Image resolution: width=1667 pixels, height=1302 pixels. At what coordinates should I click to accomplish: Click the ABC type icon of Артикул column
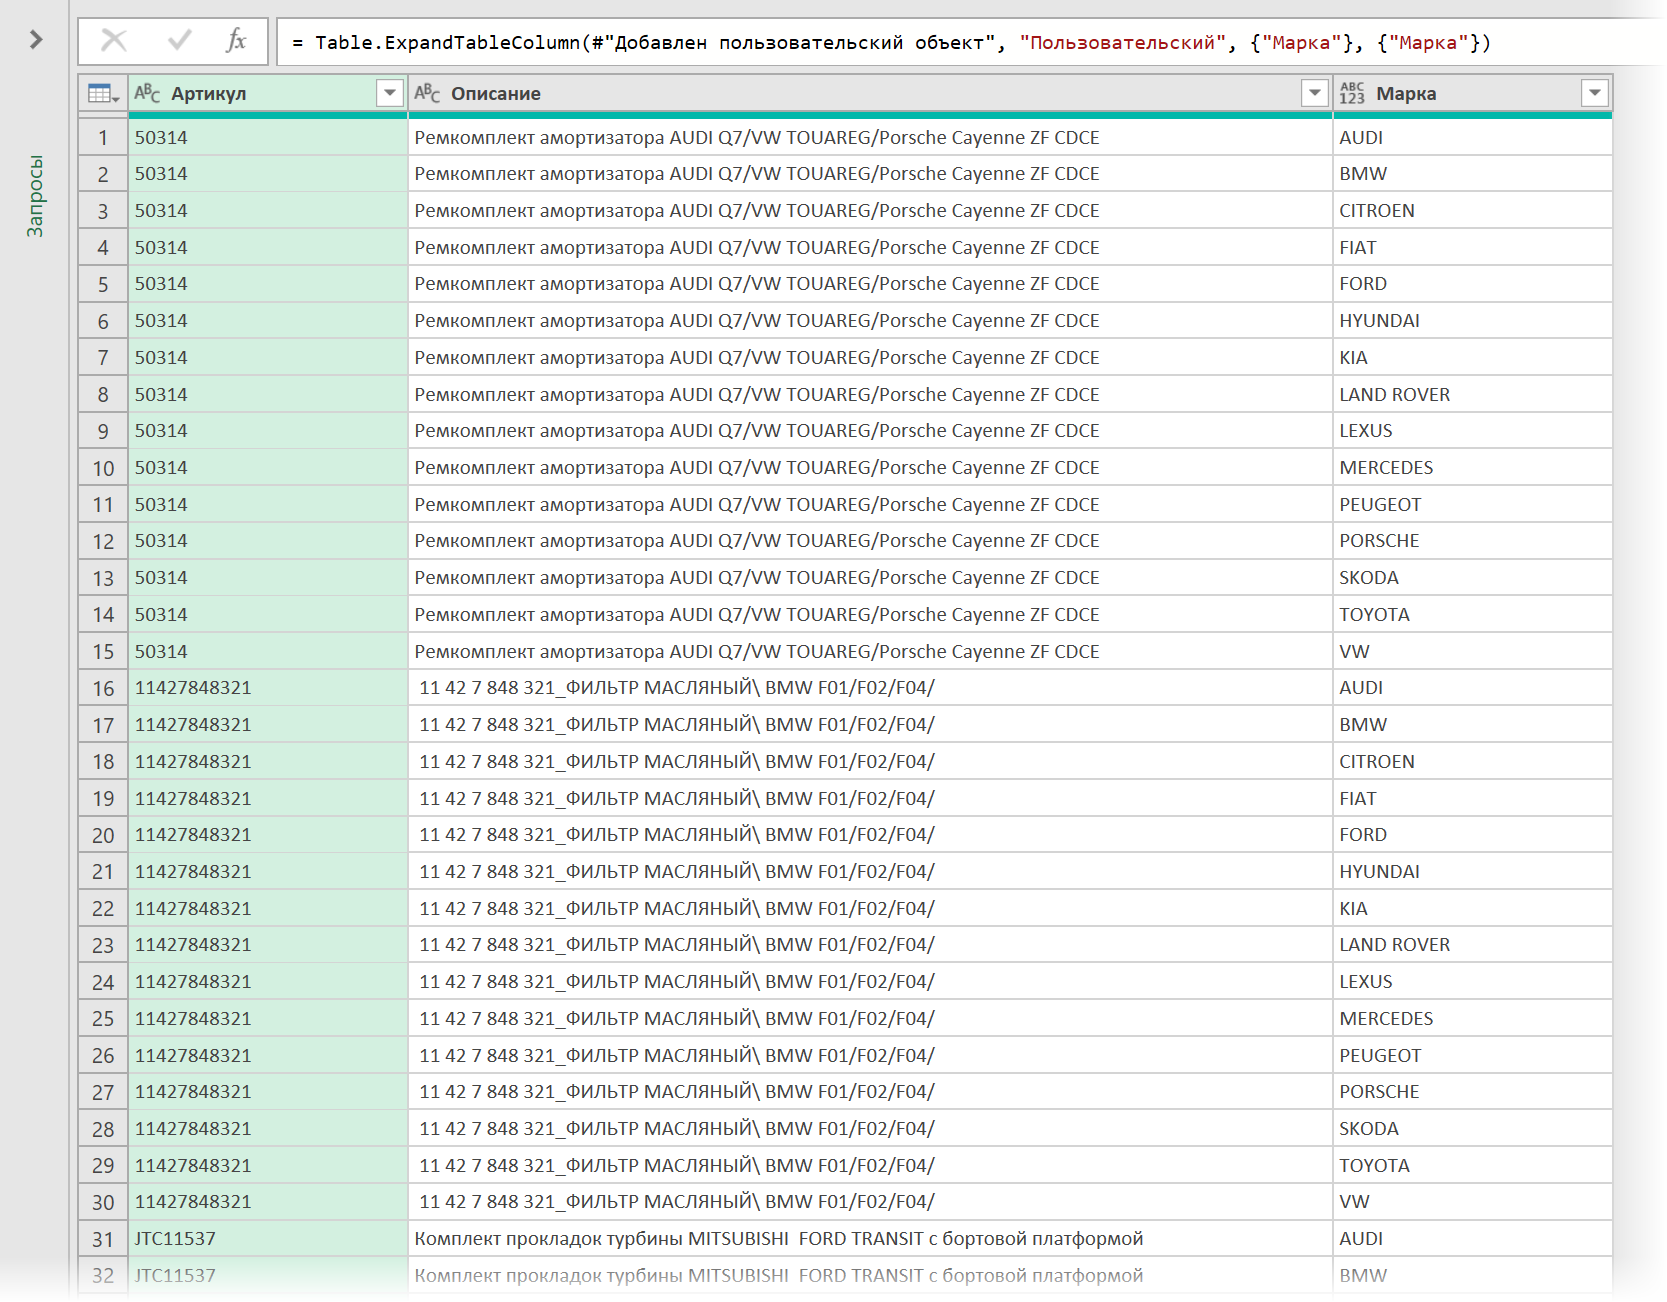[147, 93]
